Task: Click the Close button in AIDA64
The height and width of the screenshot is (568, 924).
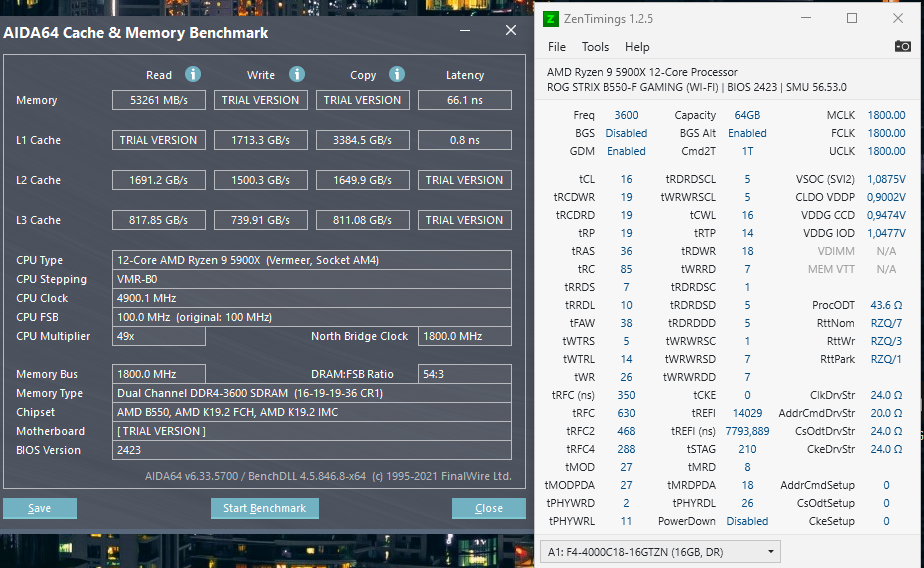Action: (x=489, y=508)
